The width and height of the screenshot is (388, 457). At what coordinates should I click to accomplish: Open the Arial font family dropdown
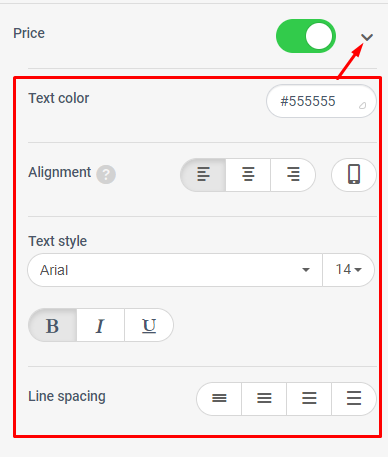pyautogui.click(x=175, y=270)
